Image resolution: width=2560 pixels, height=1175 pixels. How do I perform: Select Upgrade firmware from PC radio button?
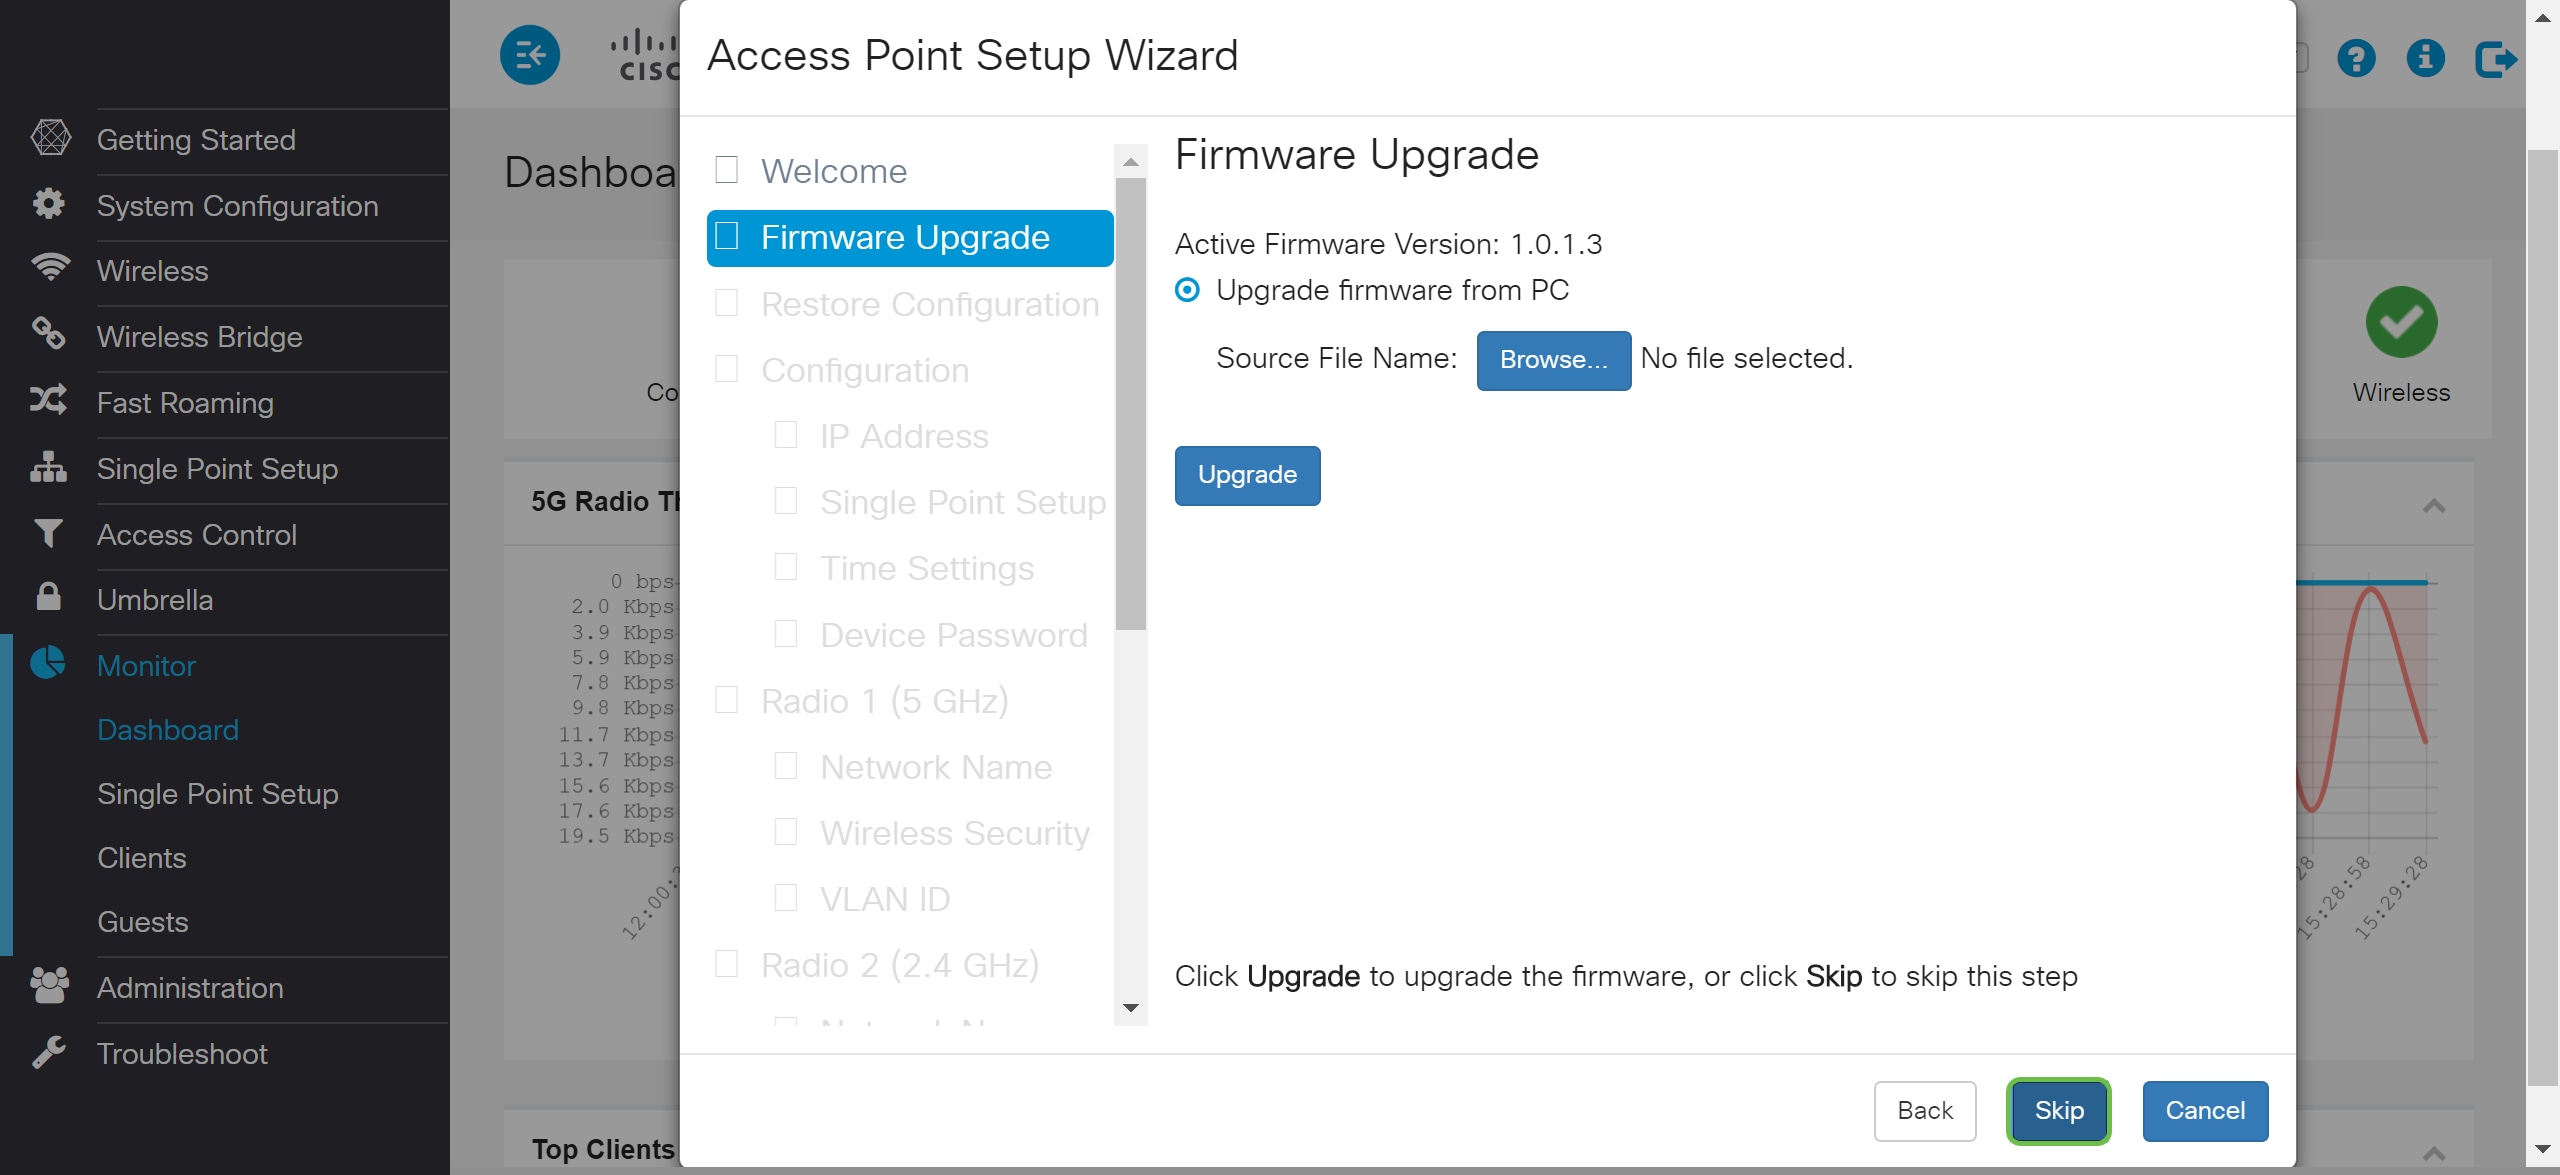[x=1187, y=290]
